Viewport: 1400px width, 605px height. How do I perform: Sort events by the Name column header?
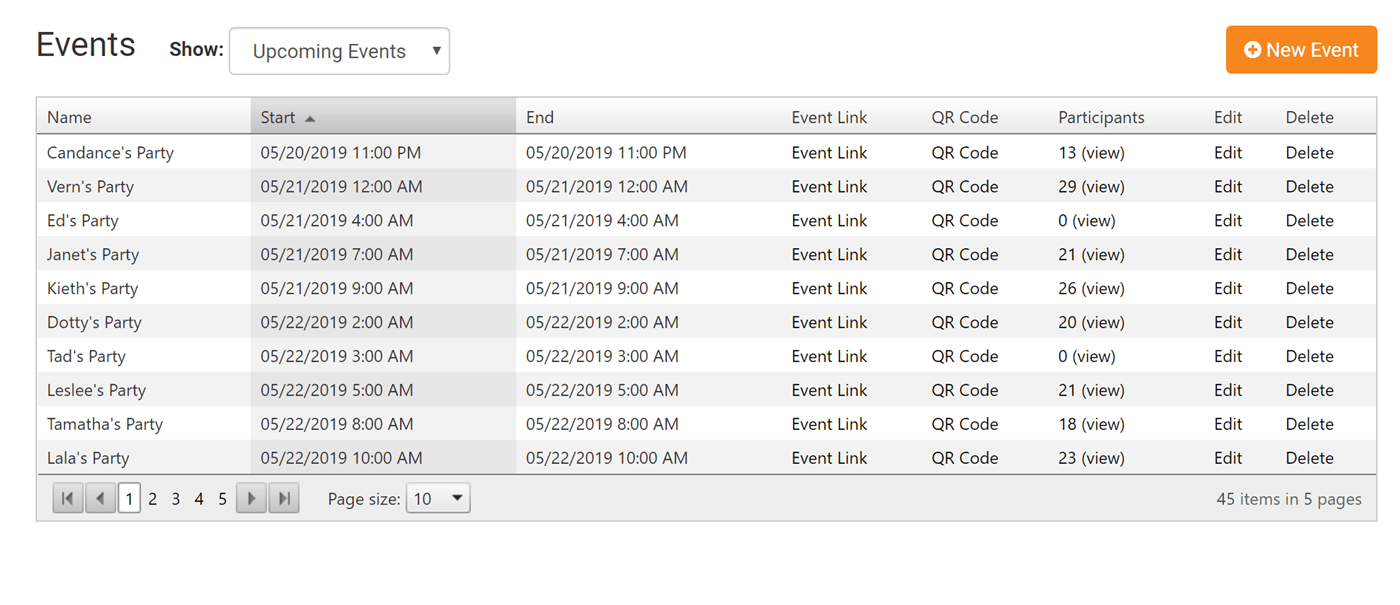[x=69, y=117]
